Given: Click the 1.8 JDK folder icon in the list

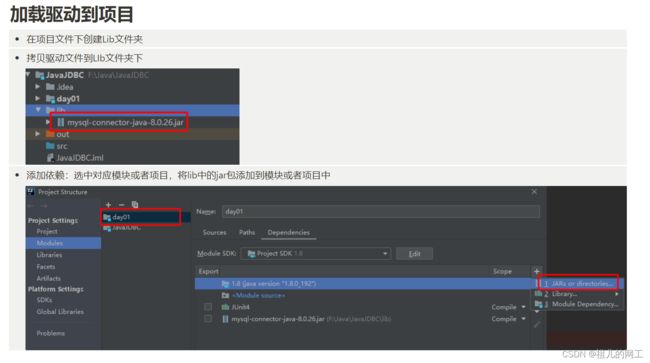Looking at the screenshot, I should point(225,284).
